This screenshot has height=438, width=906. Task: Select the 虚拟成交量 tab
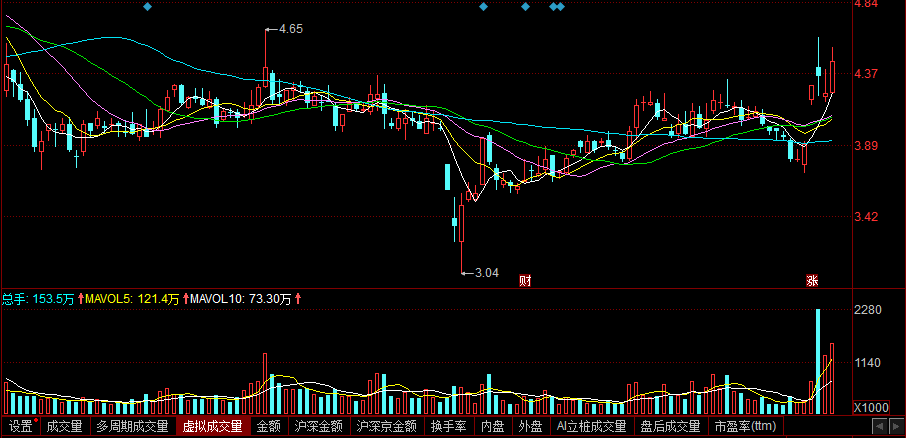(213, 427)
